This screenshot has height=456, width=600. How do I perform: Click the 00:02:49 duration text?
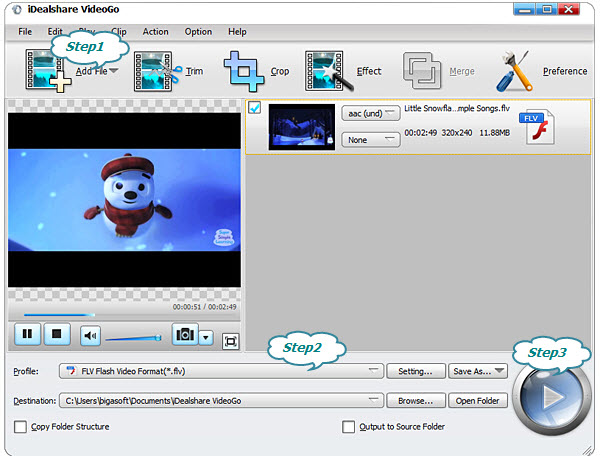(x=421, y=133)
